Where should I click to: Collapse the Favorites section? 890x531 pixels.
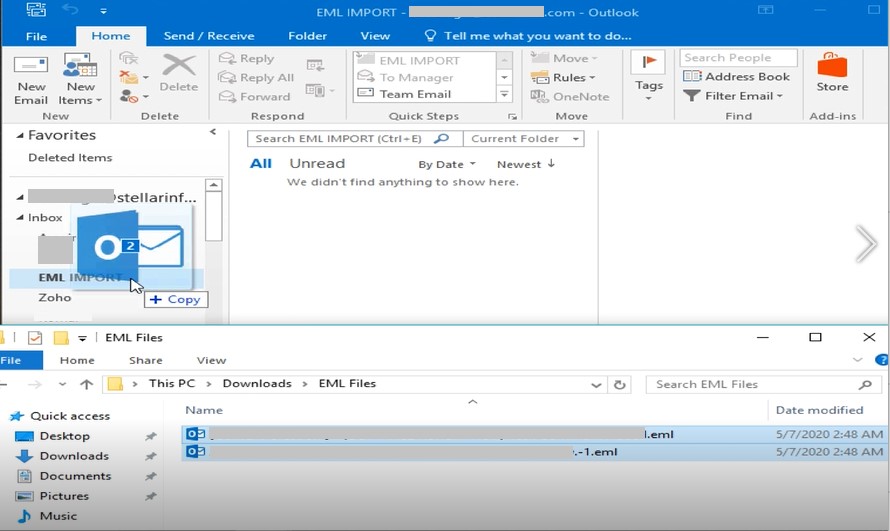[x=20, y=135]
